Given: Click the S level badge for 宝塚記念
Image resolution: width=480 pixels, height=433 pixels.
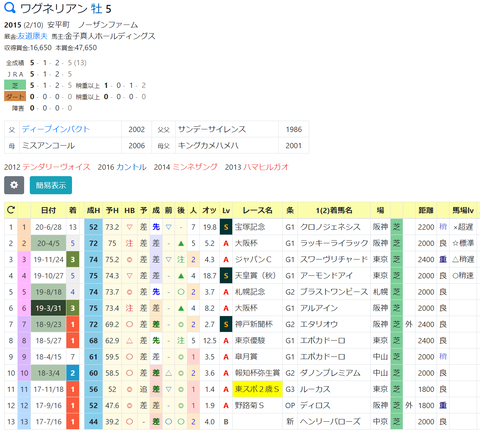Looking at the screenshot, I should pos(226,227).
